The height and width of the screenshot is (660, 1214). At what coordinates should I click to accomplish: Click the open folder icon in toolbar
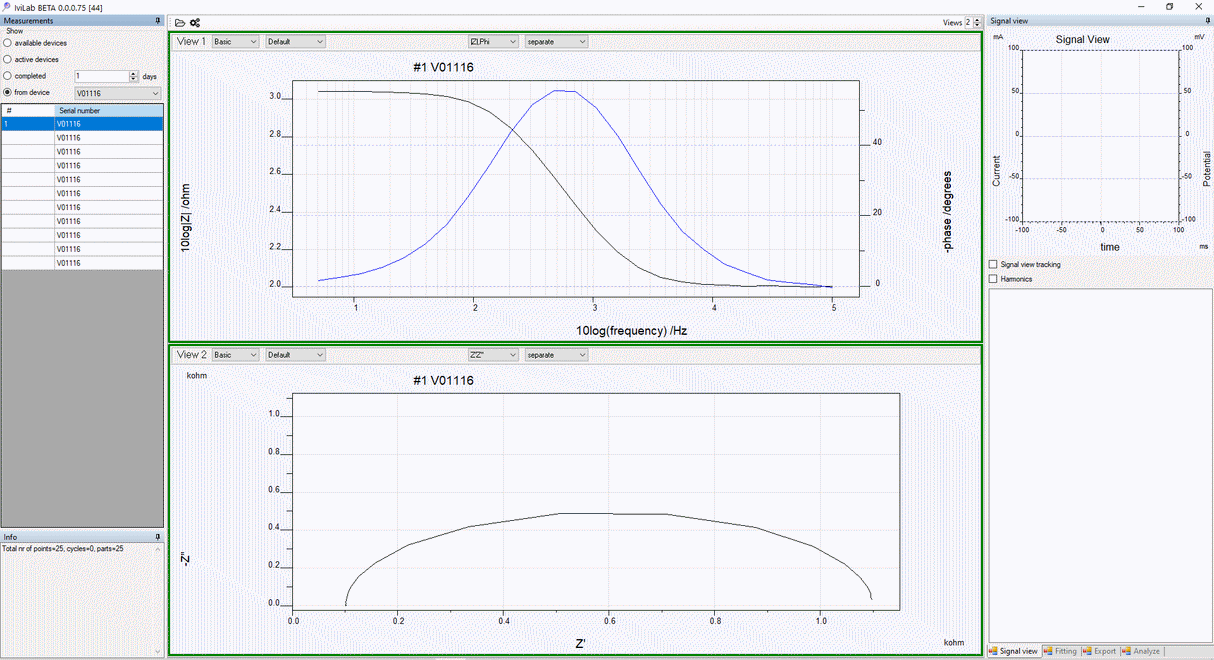tap(179, 23)
